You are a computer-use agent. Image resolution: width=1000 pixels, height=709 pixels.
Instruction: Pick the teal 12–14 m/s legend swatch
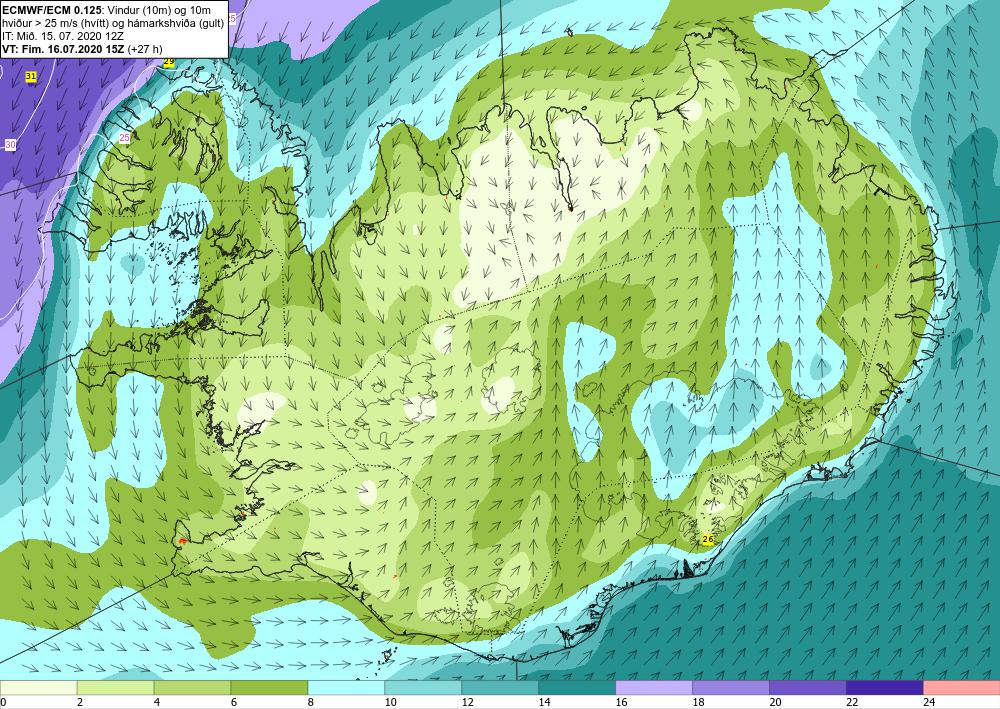click(x=500, y=688)
